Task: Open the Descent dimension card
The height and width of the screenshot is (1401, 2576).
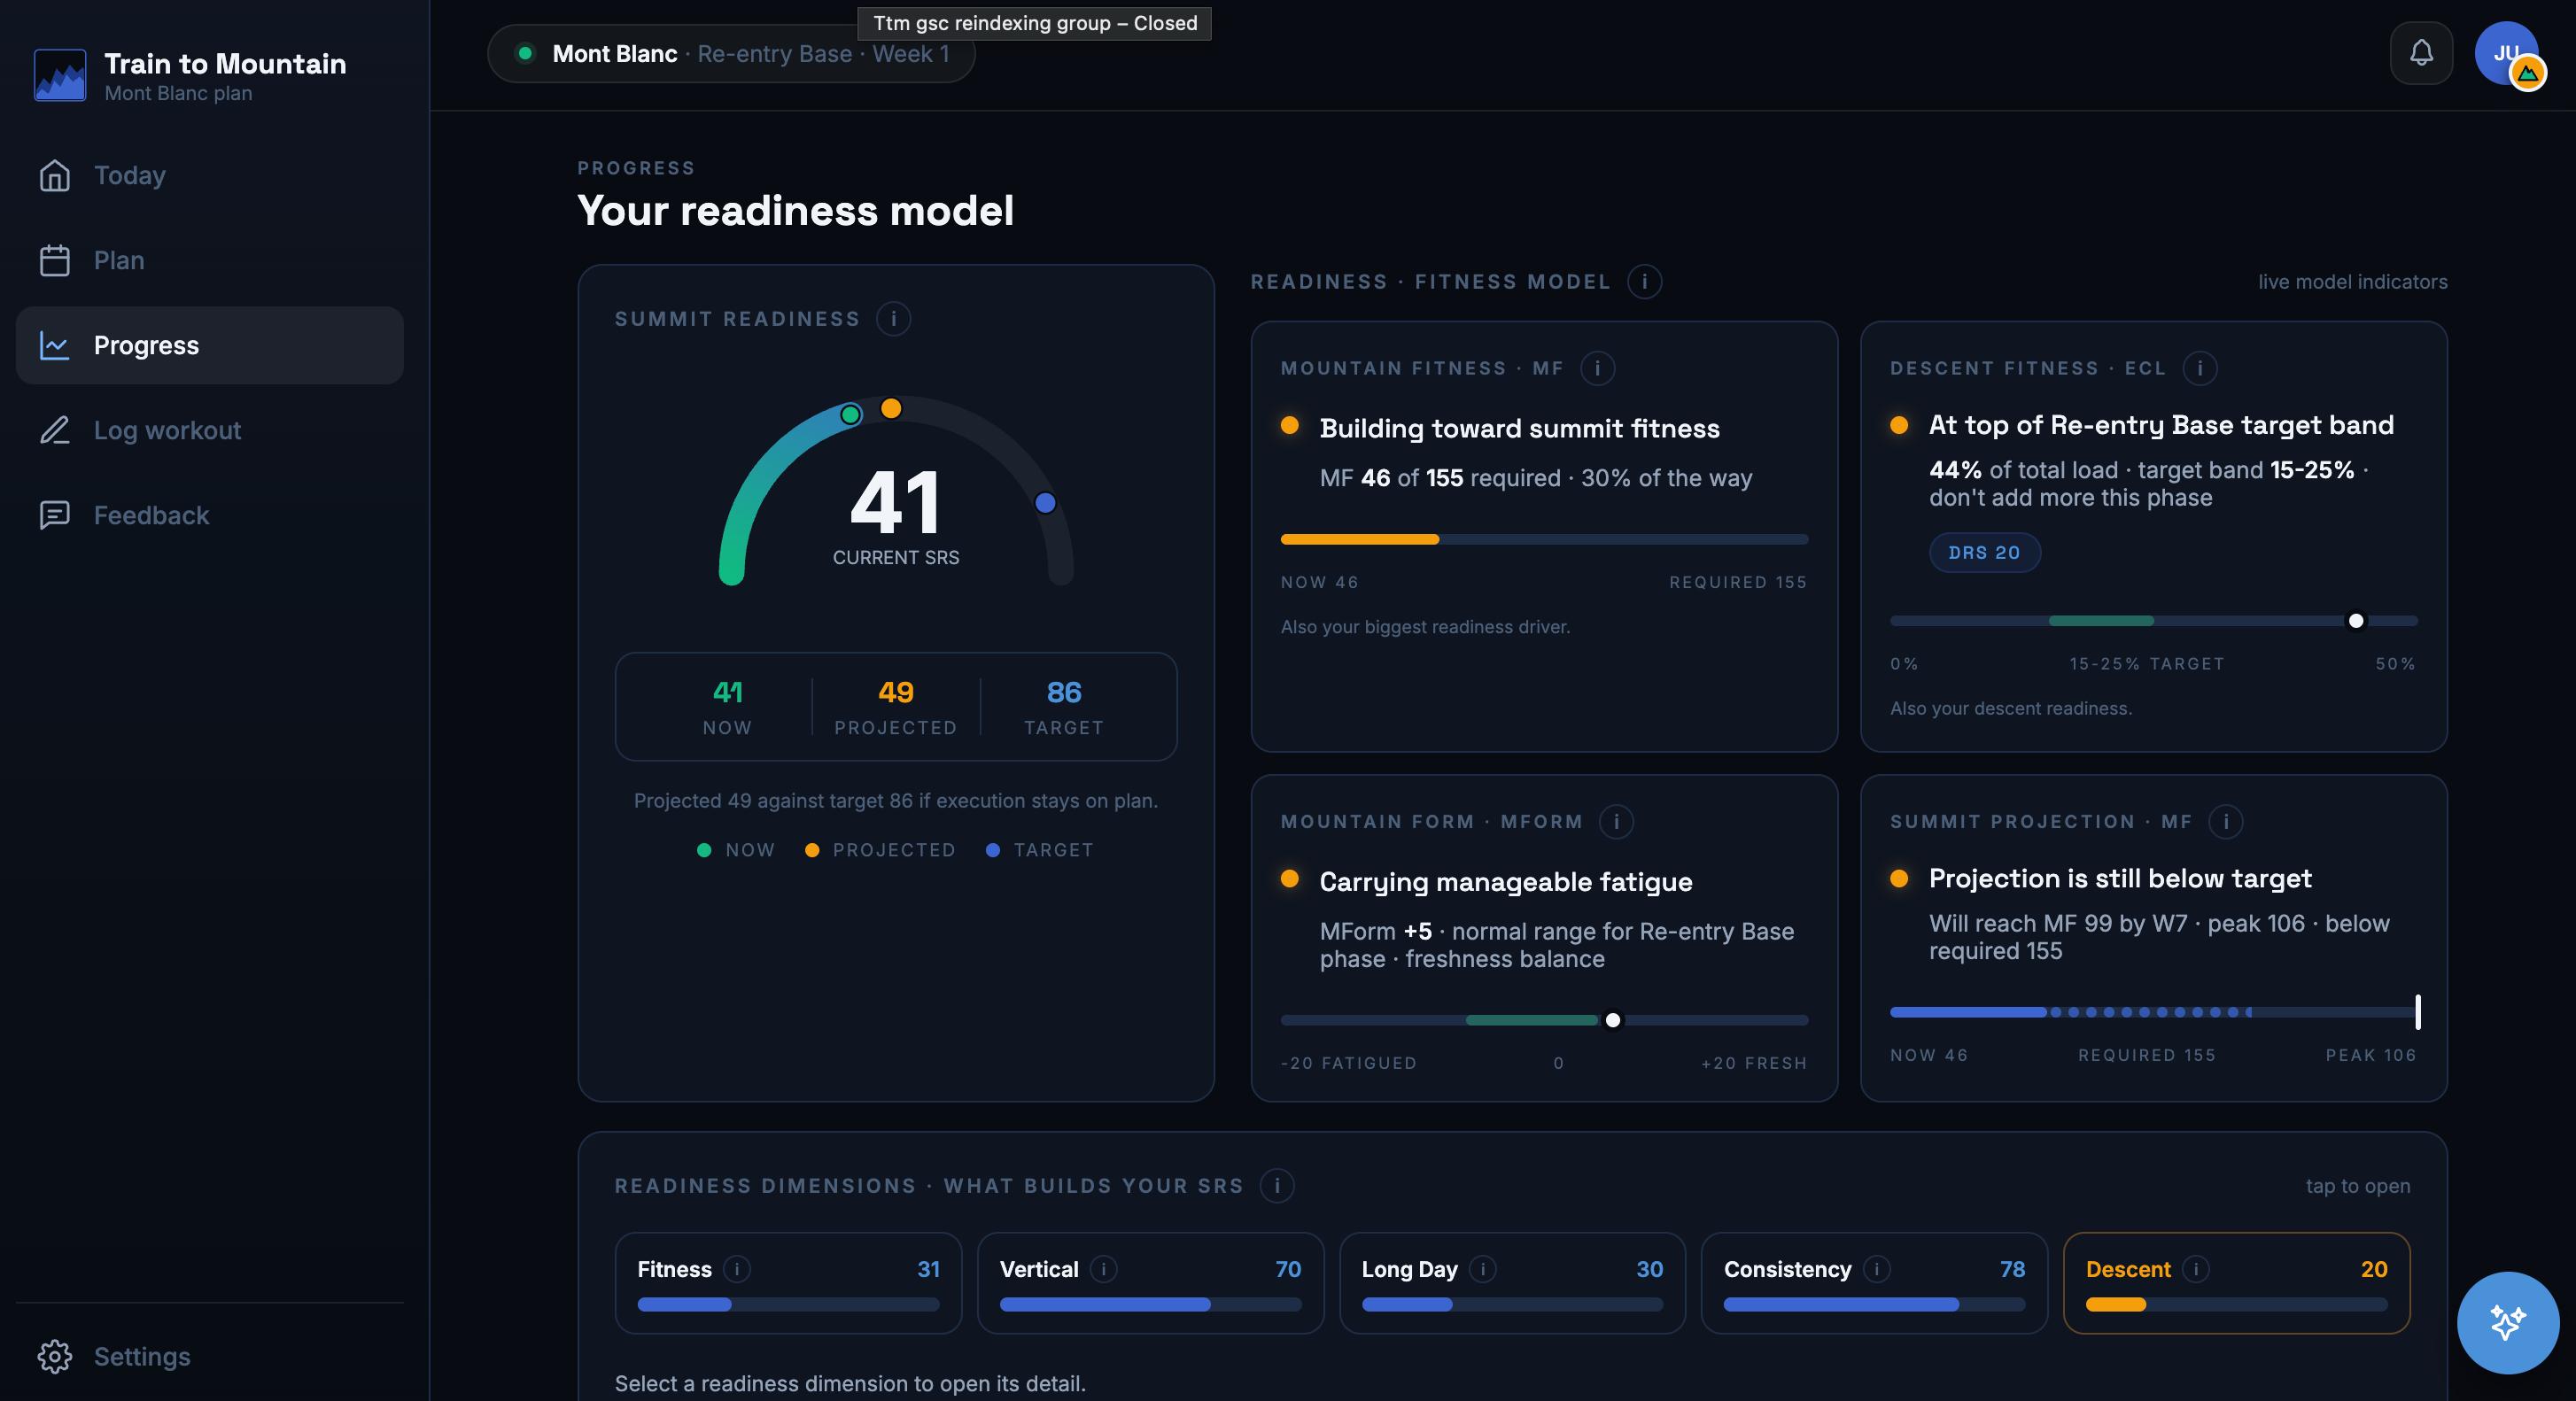Action: [x=2236, y=1283]
